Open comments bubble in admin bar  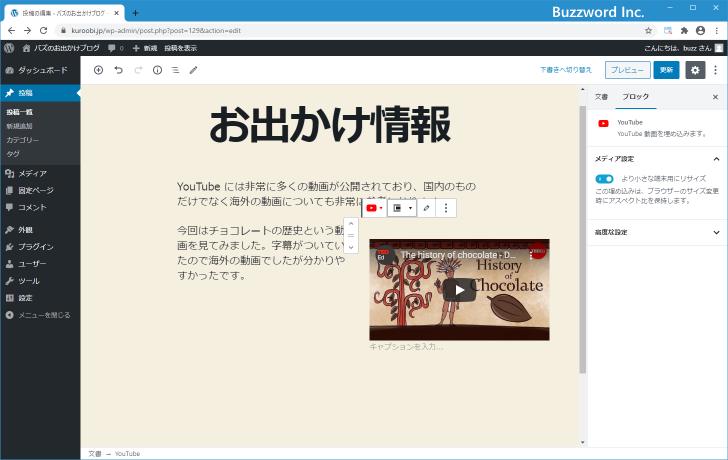coord(116,48)
